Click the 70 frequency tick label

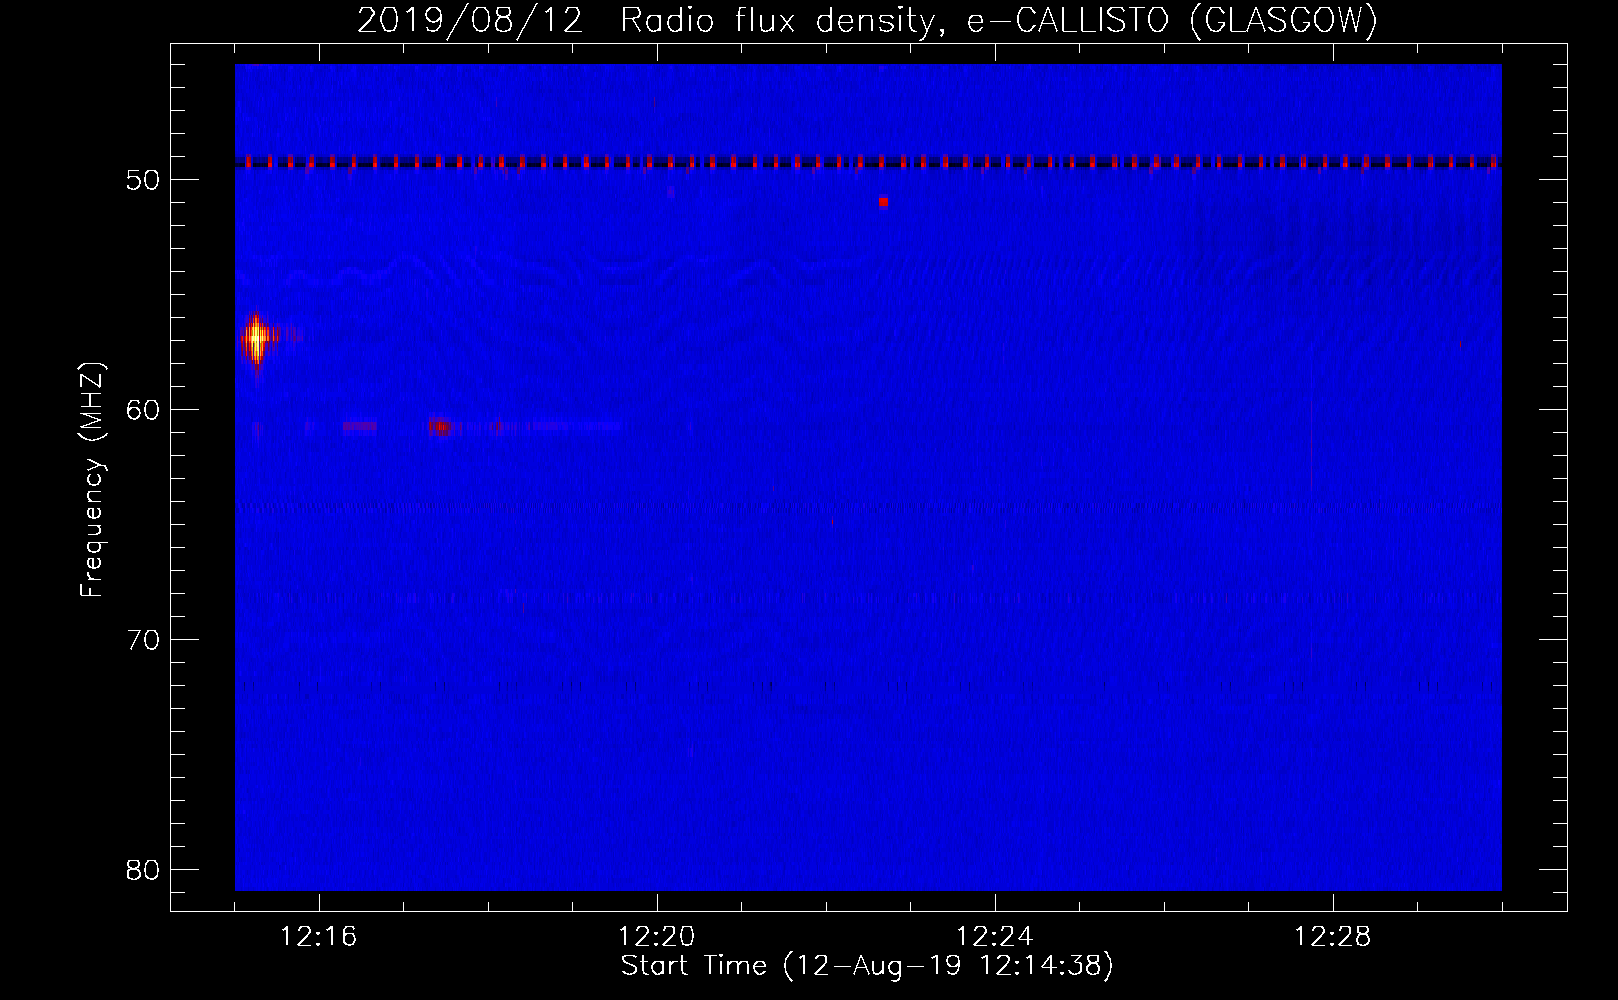click(143, 640)
